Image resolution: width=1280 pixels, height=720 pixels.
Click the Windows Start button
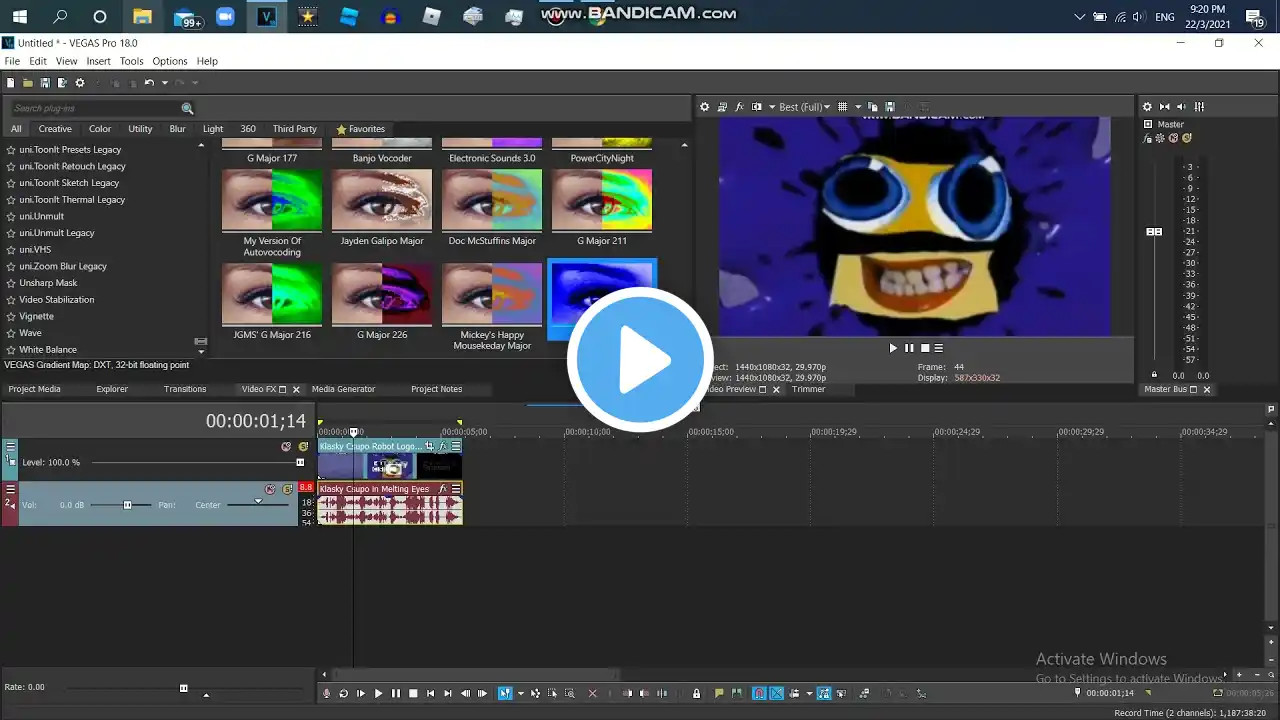click(x=19, y=17)
